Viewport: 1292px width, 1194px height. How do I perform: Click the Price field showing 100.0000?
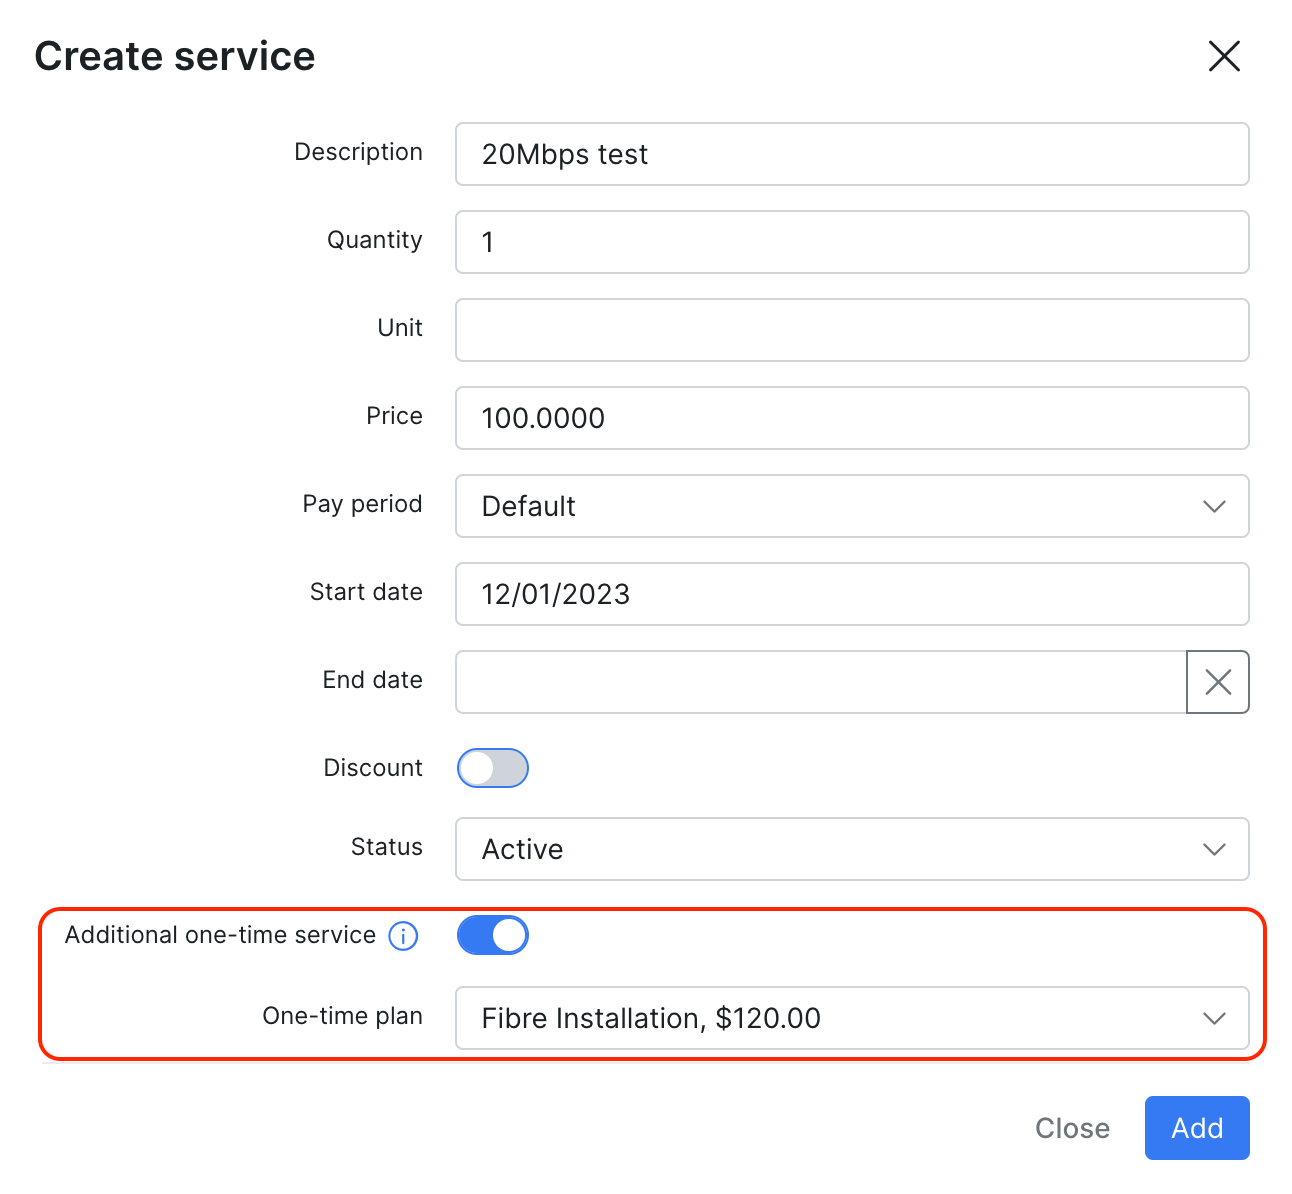point(852,418)
